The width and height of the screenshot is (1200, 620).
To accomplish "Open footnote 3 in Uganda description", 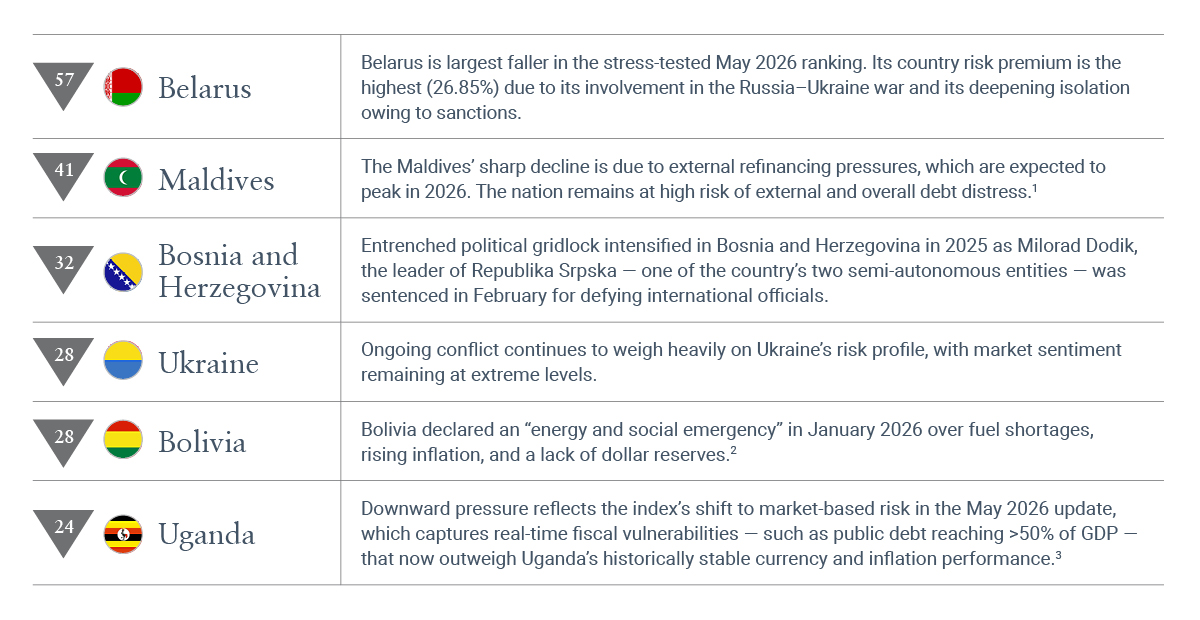I will (x=1057, y=553).
